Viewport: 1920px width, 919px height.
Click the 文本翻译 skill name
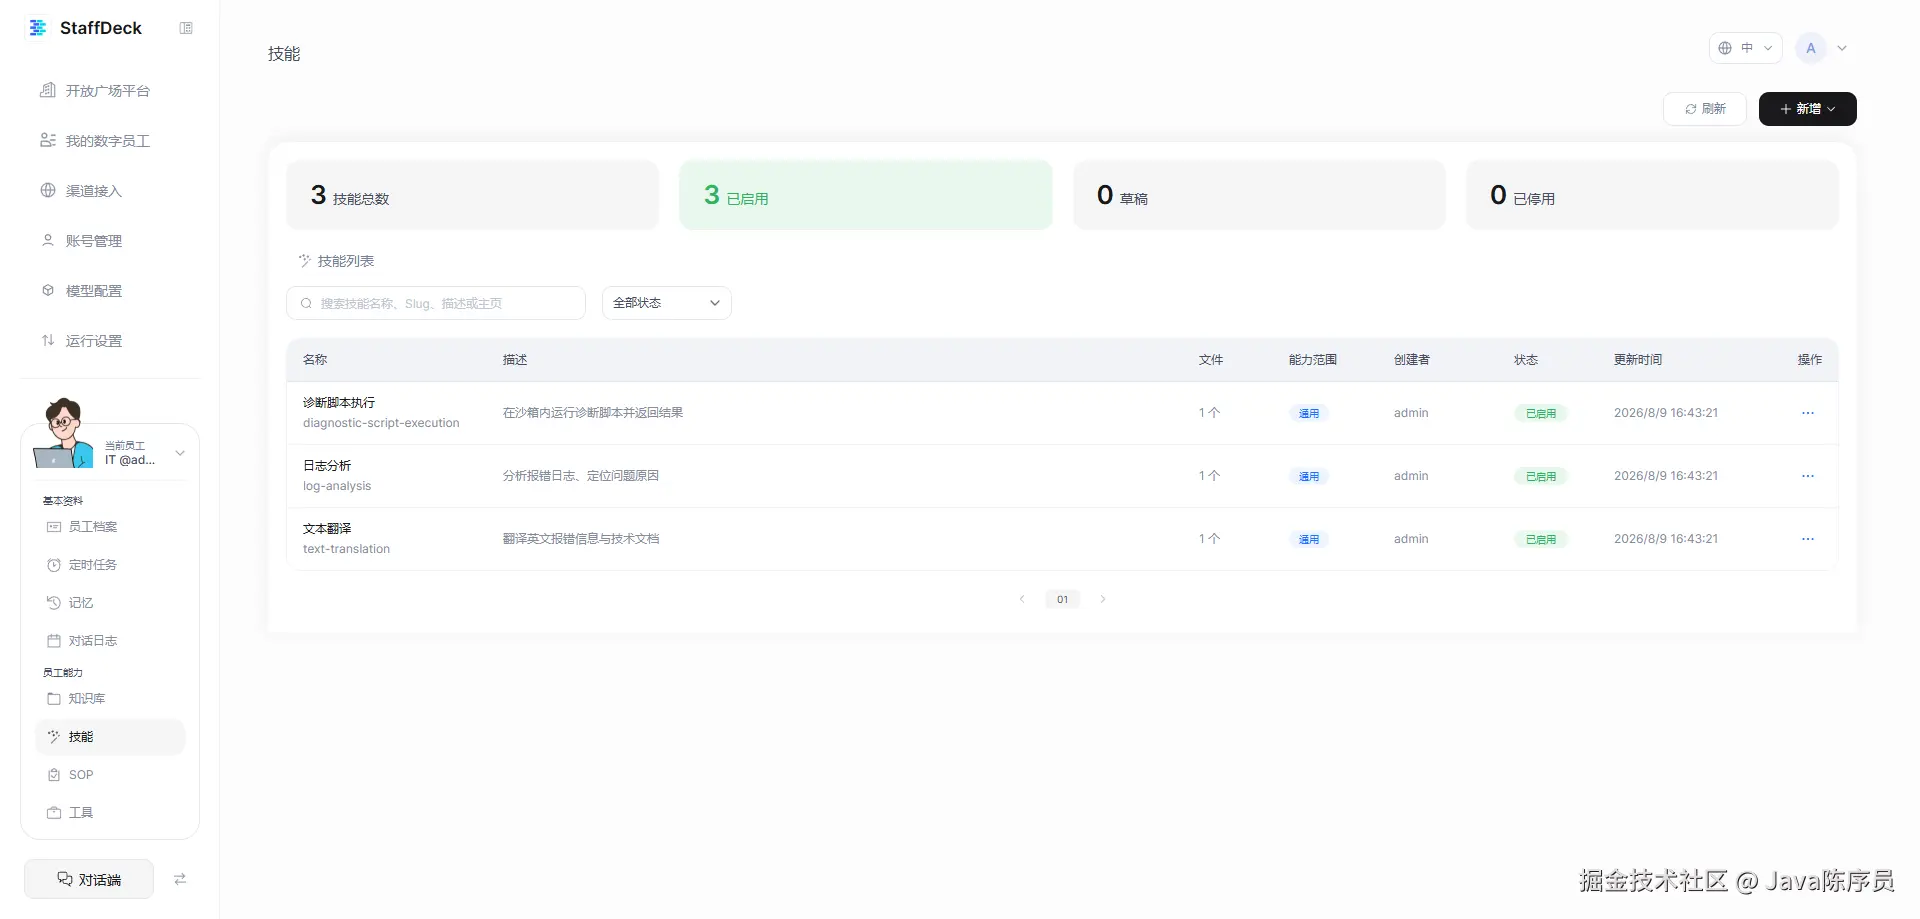(x=327, y=529)
